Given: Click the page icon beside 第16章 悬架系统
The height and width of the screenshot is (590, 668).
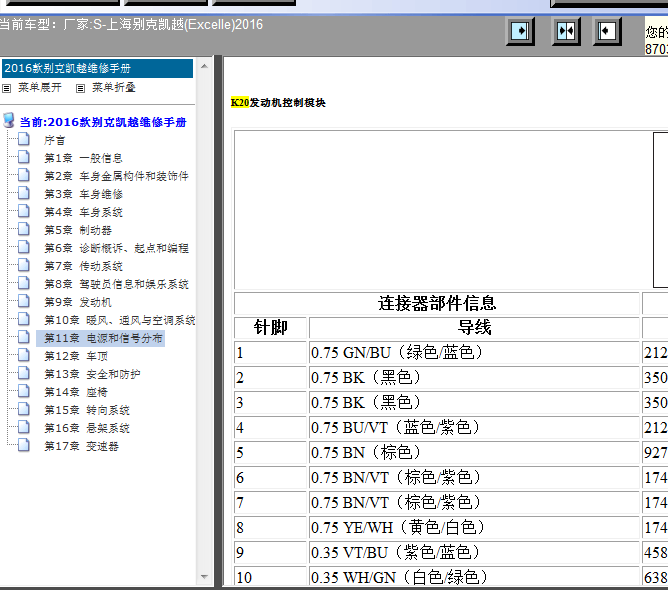Looking at the screenshot, I should [23, 427].
